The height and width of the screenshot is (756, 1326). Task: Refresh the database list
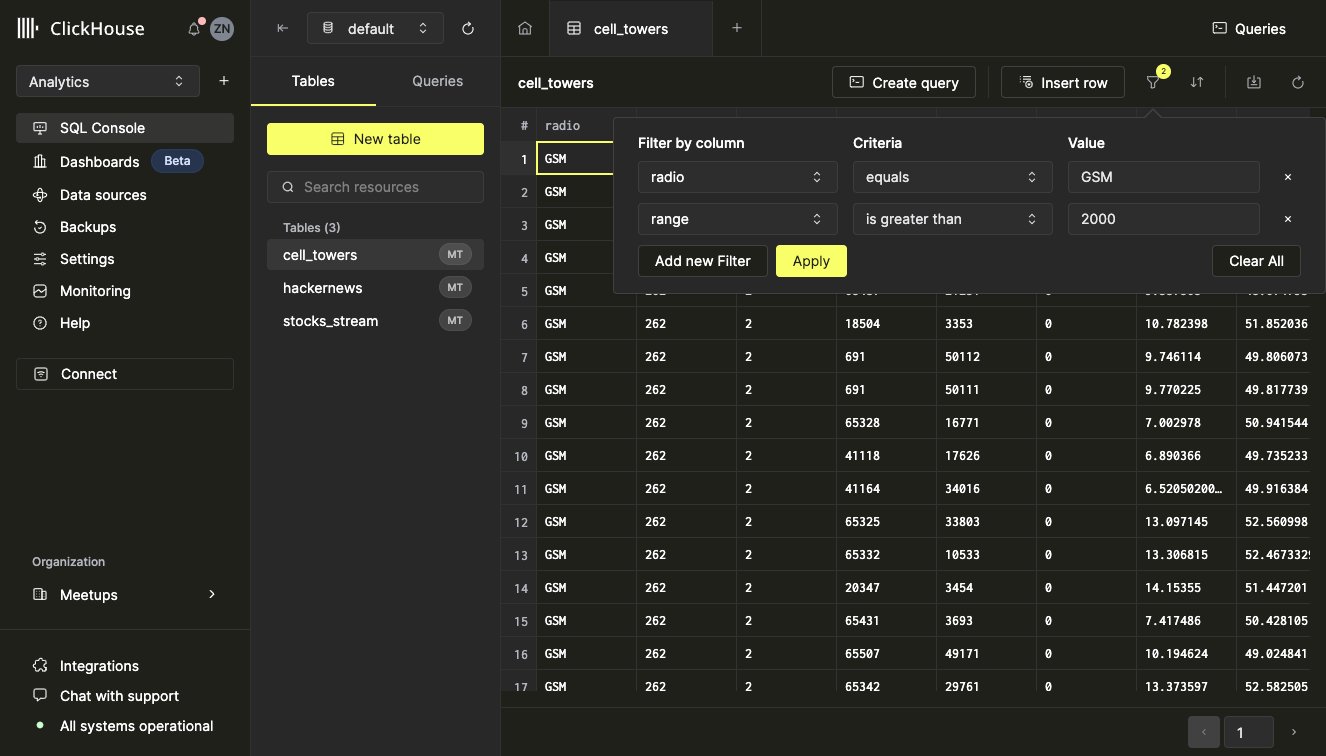(468, 29)
